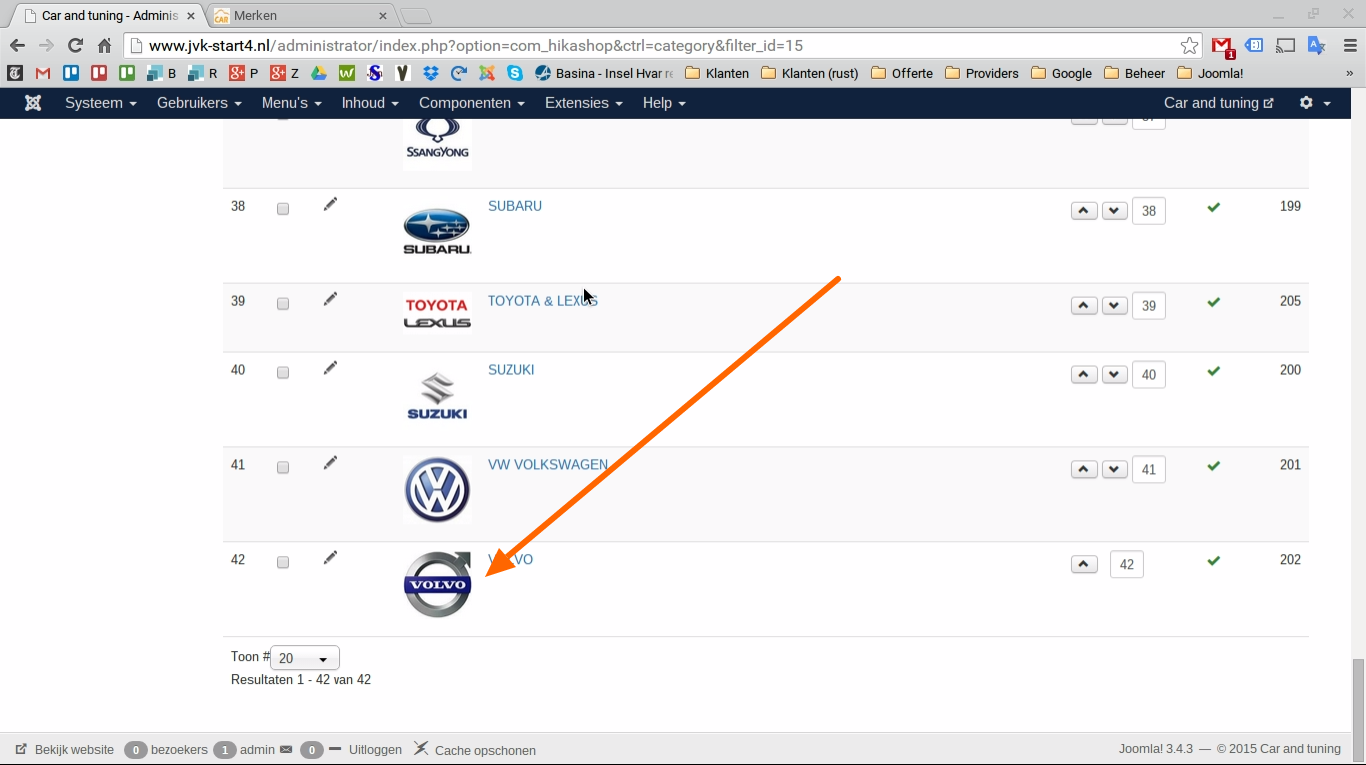Unpublish TOYOTA & LEXUS via green checkmark

(x=1214, y=302)
